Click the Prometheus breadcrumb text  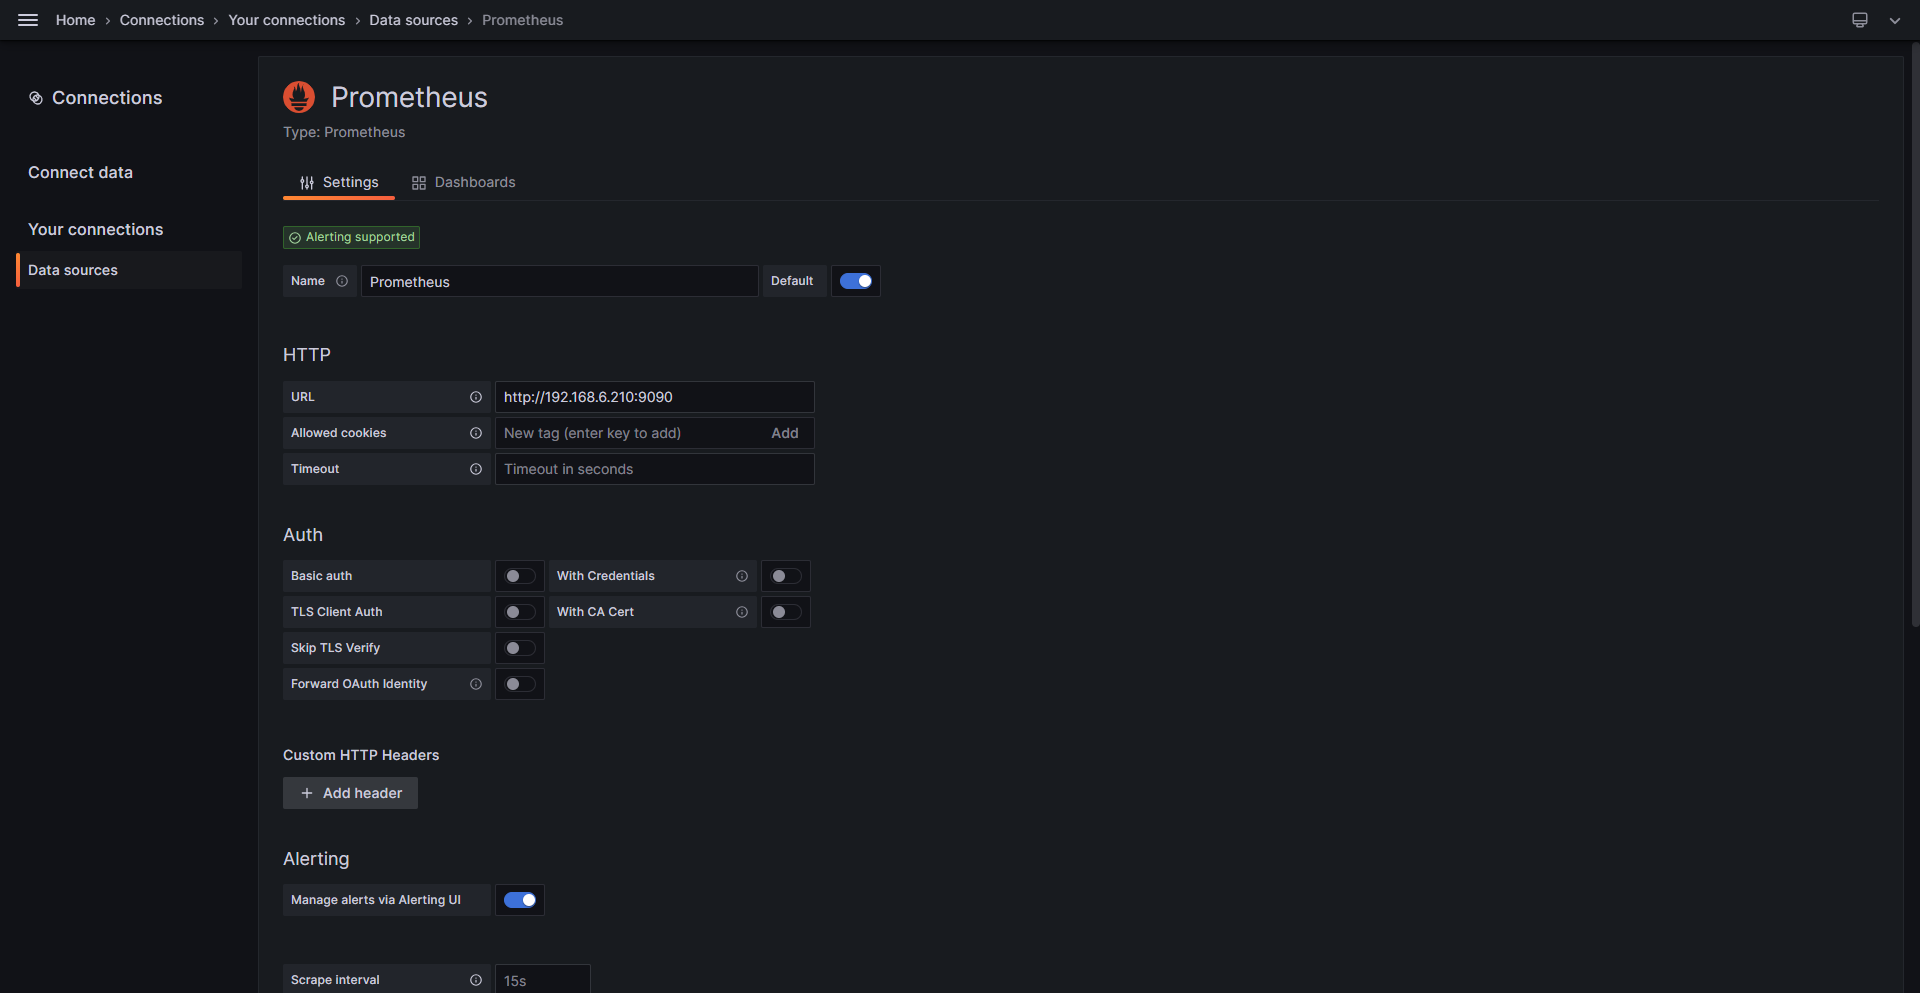pyautogui.click(x=523, y=20)
